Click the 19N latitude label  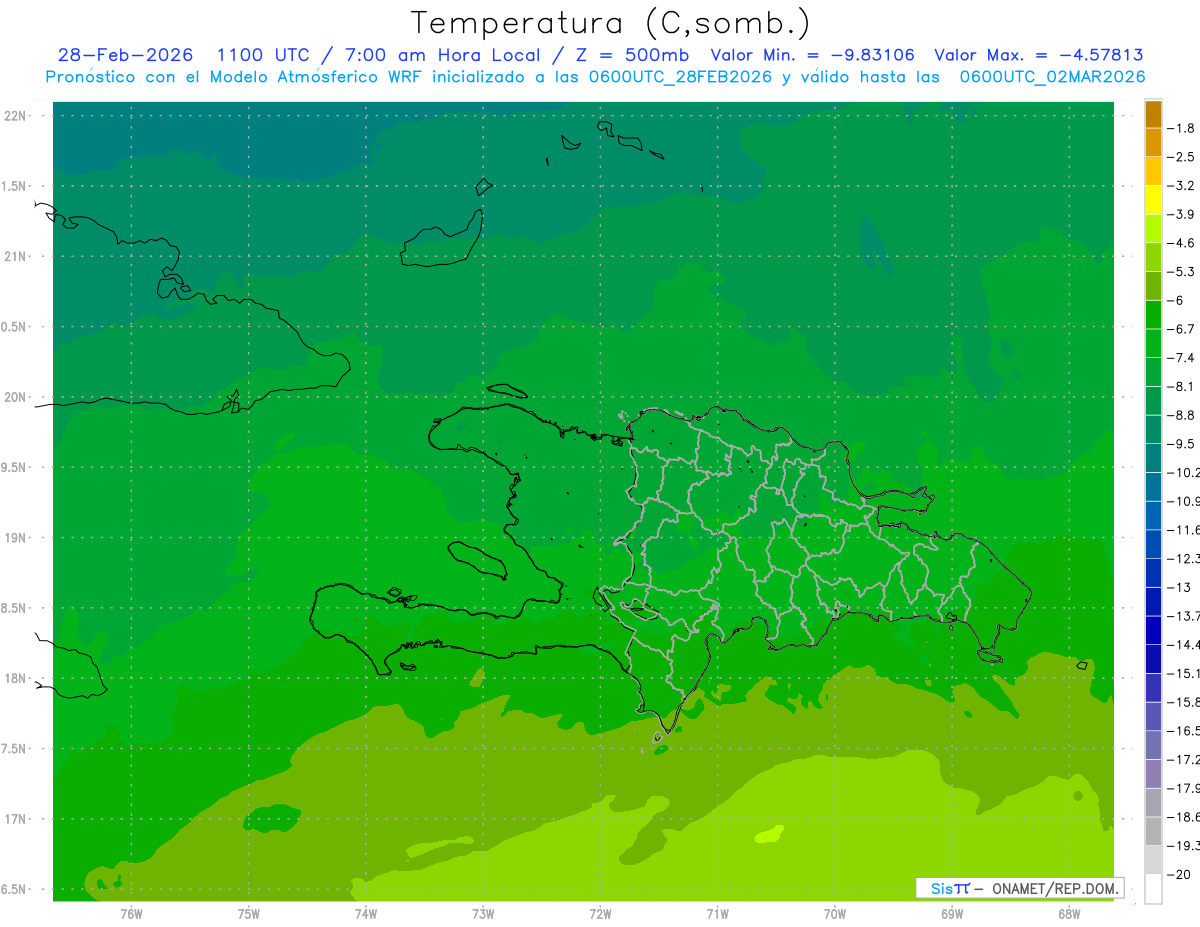pyautogui.click(x=16, y=538)
